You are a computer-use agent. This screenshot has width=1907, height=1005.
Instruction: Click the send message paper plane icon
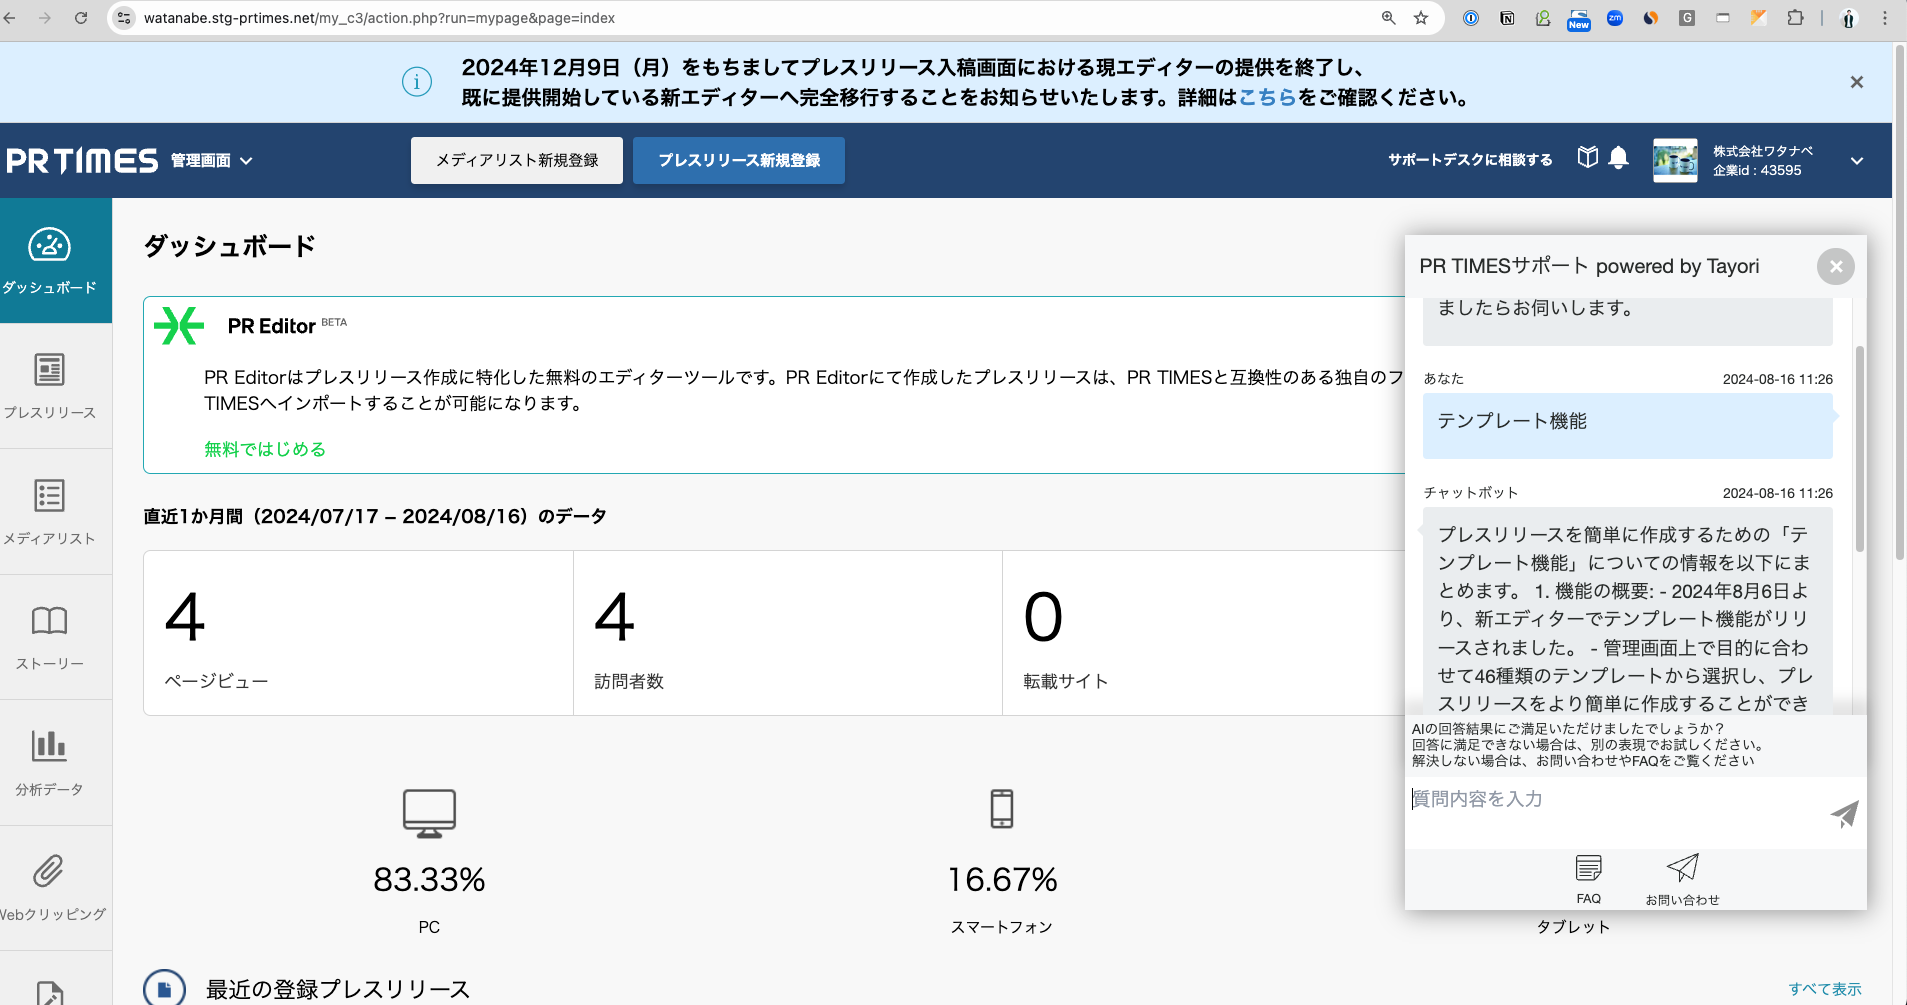click(1845, 813)
